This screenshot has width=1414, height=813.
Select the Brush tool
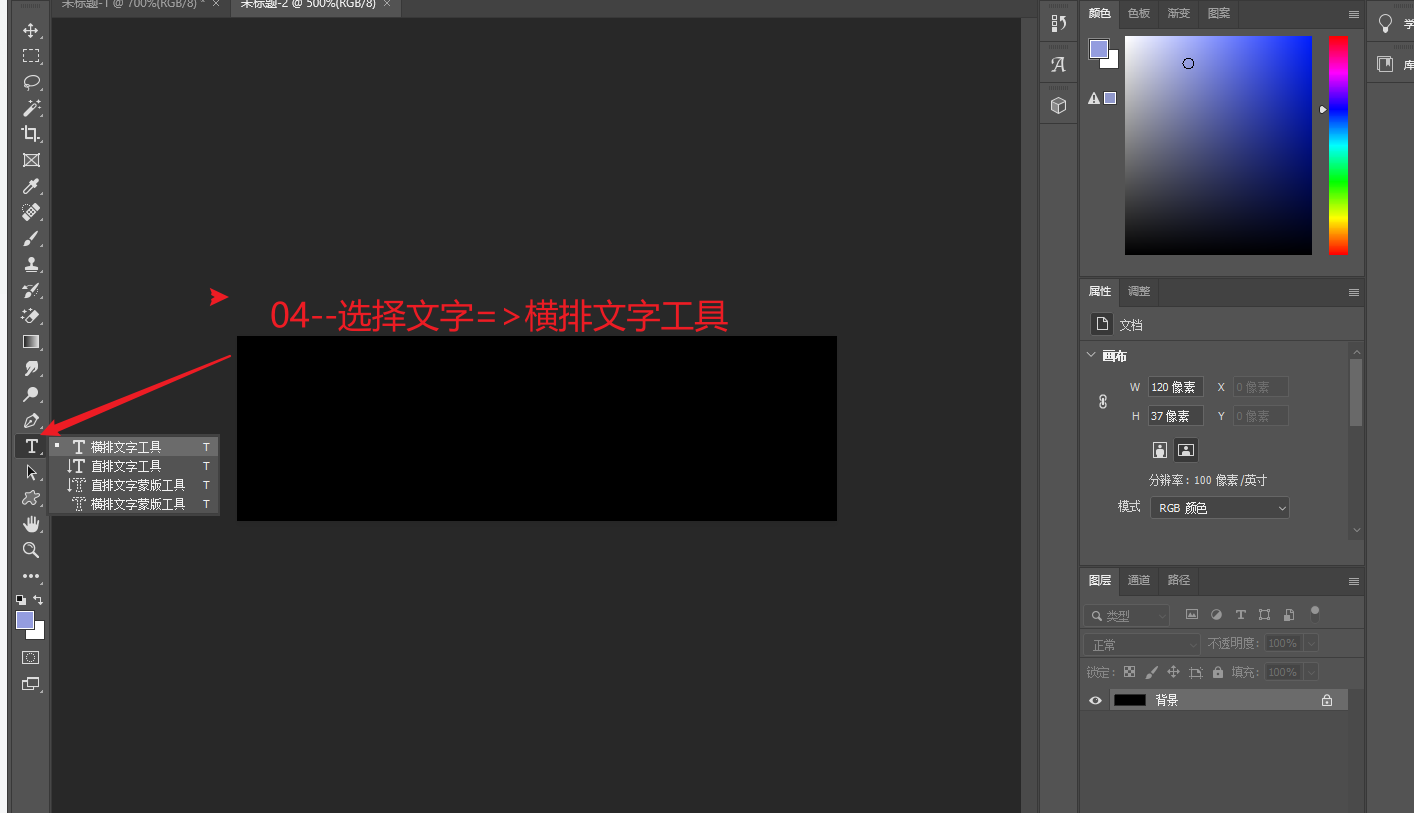pos(31,238)
